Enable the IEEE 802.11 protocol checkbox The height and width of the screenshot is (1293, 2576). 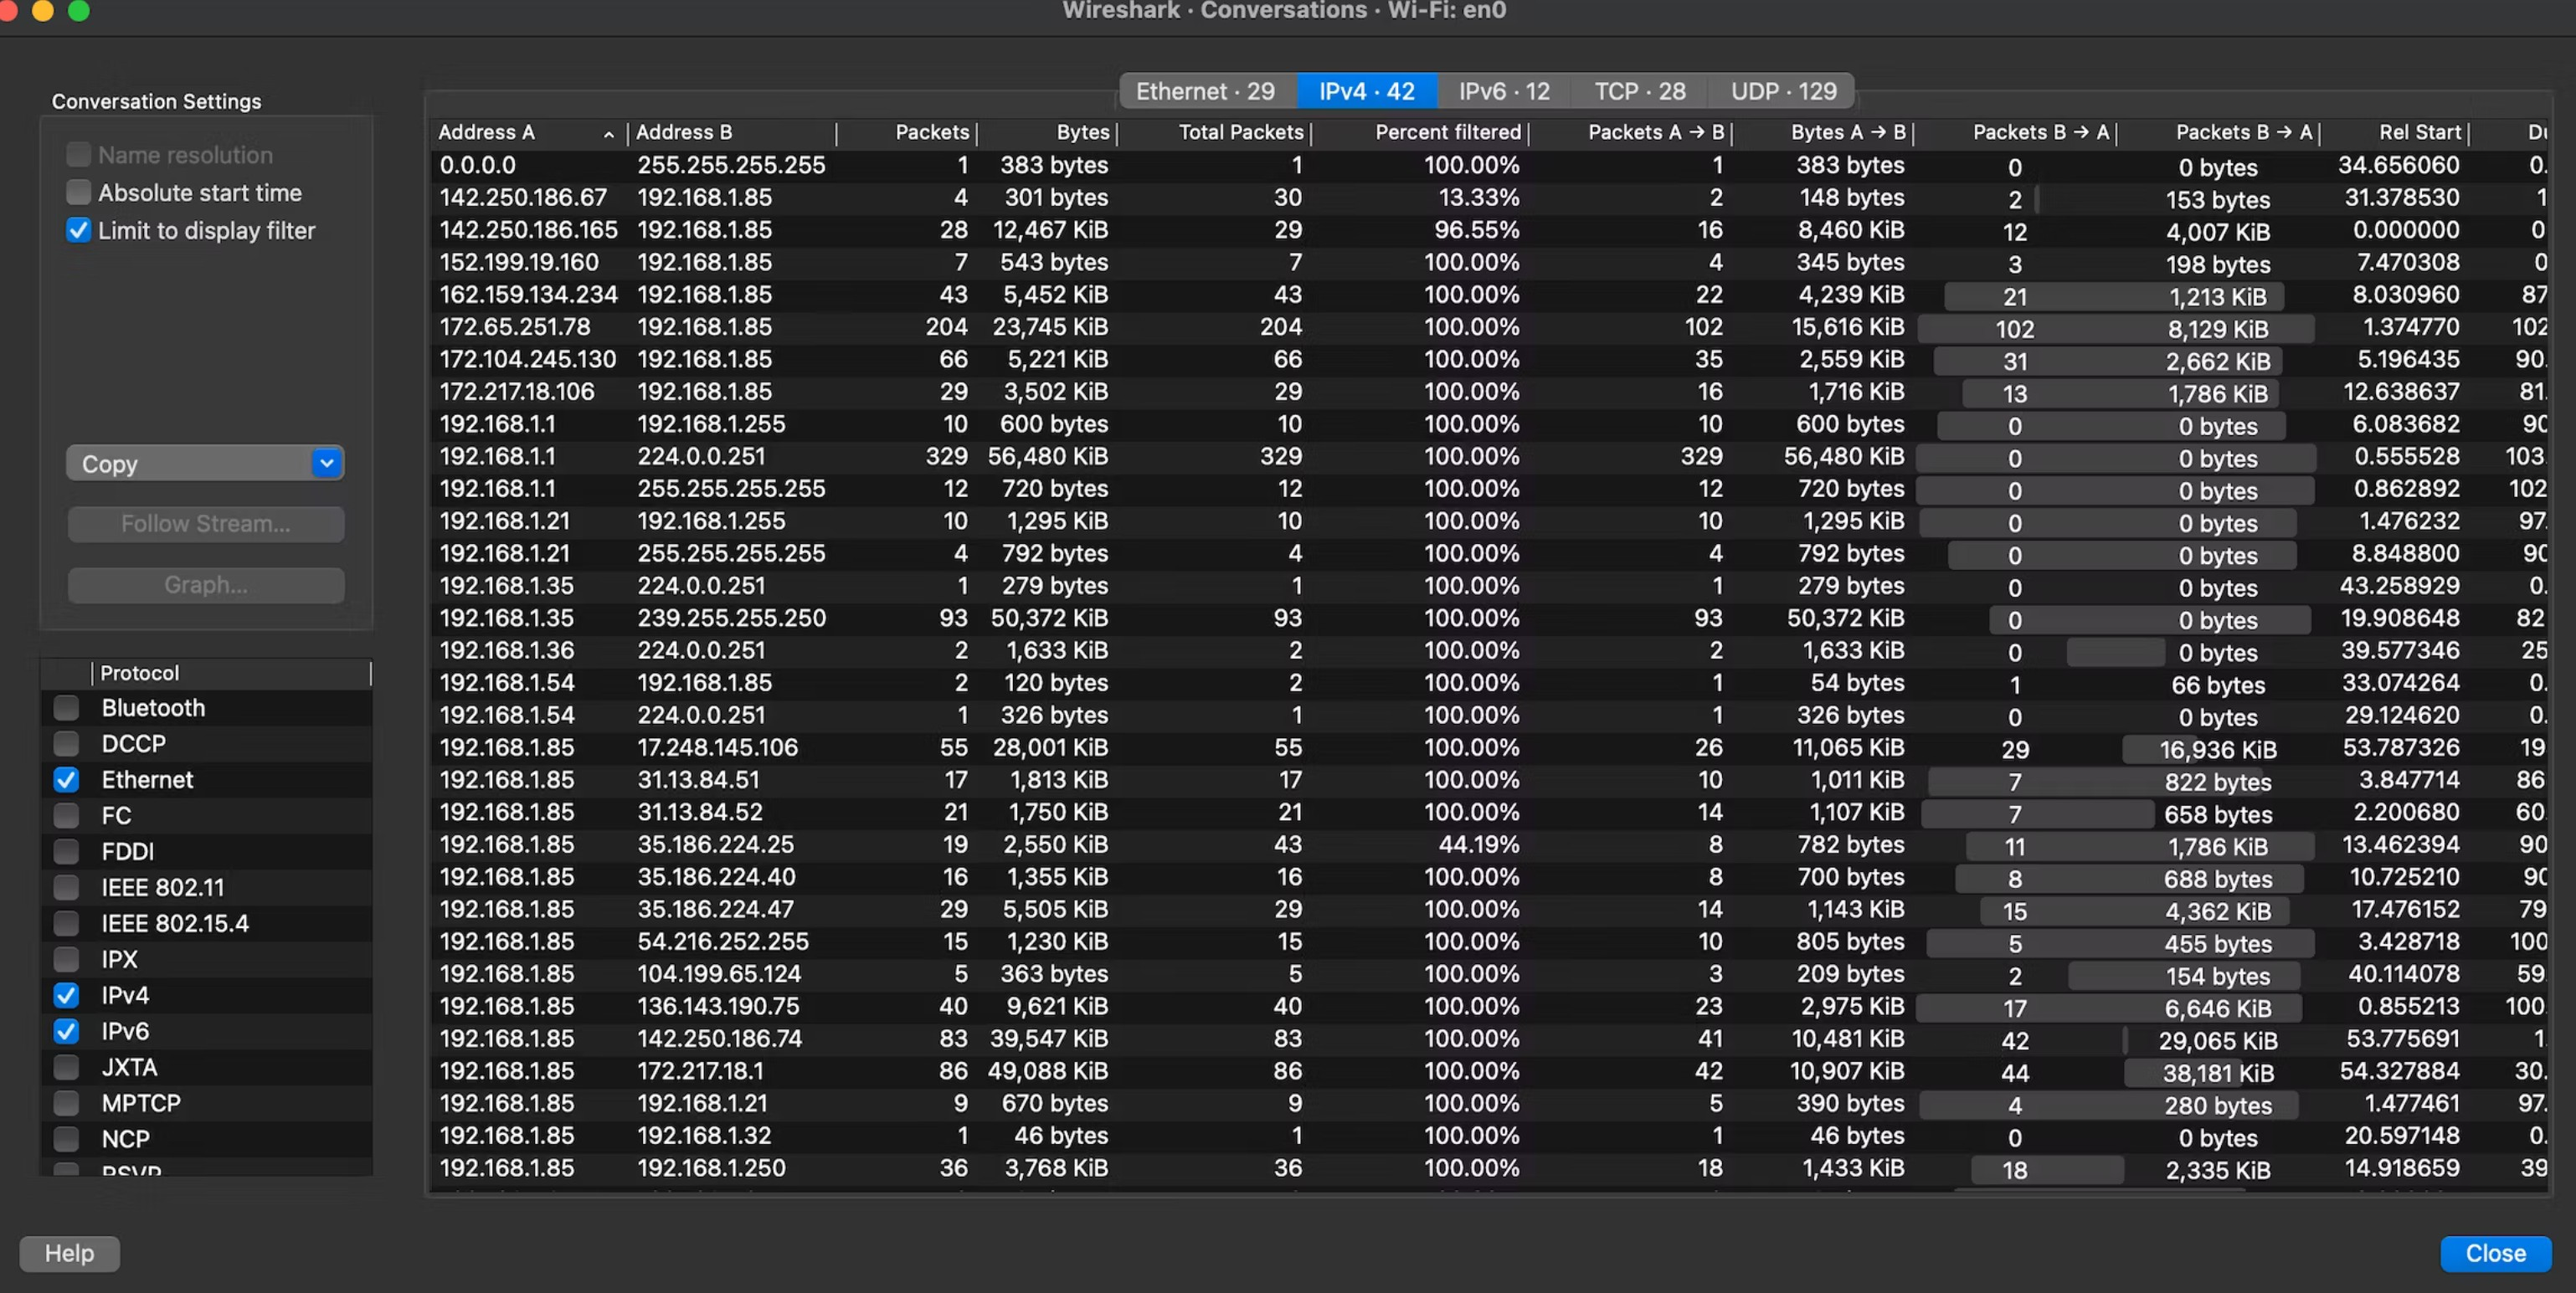[66, 888]
